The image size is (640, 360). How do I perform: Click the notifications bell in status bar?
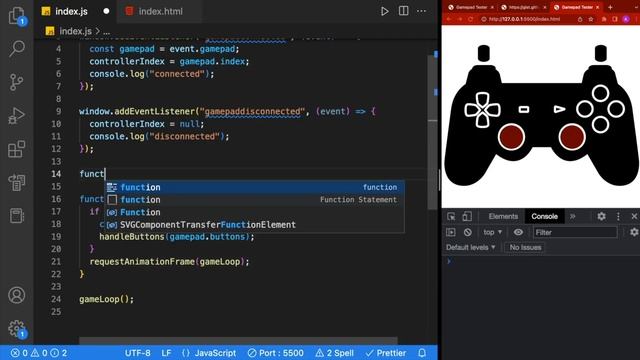[x=422, y=353]
